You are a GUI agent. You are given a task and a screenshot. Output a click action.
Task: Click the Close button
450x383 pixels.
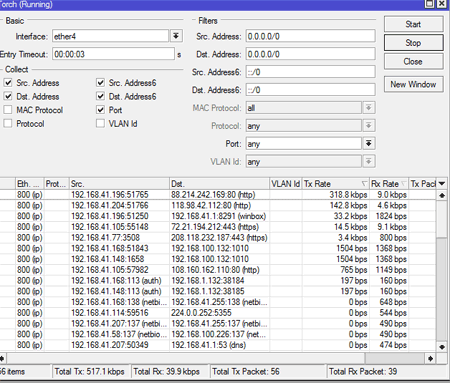click(413, 61)
